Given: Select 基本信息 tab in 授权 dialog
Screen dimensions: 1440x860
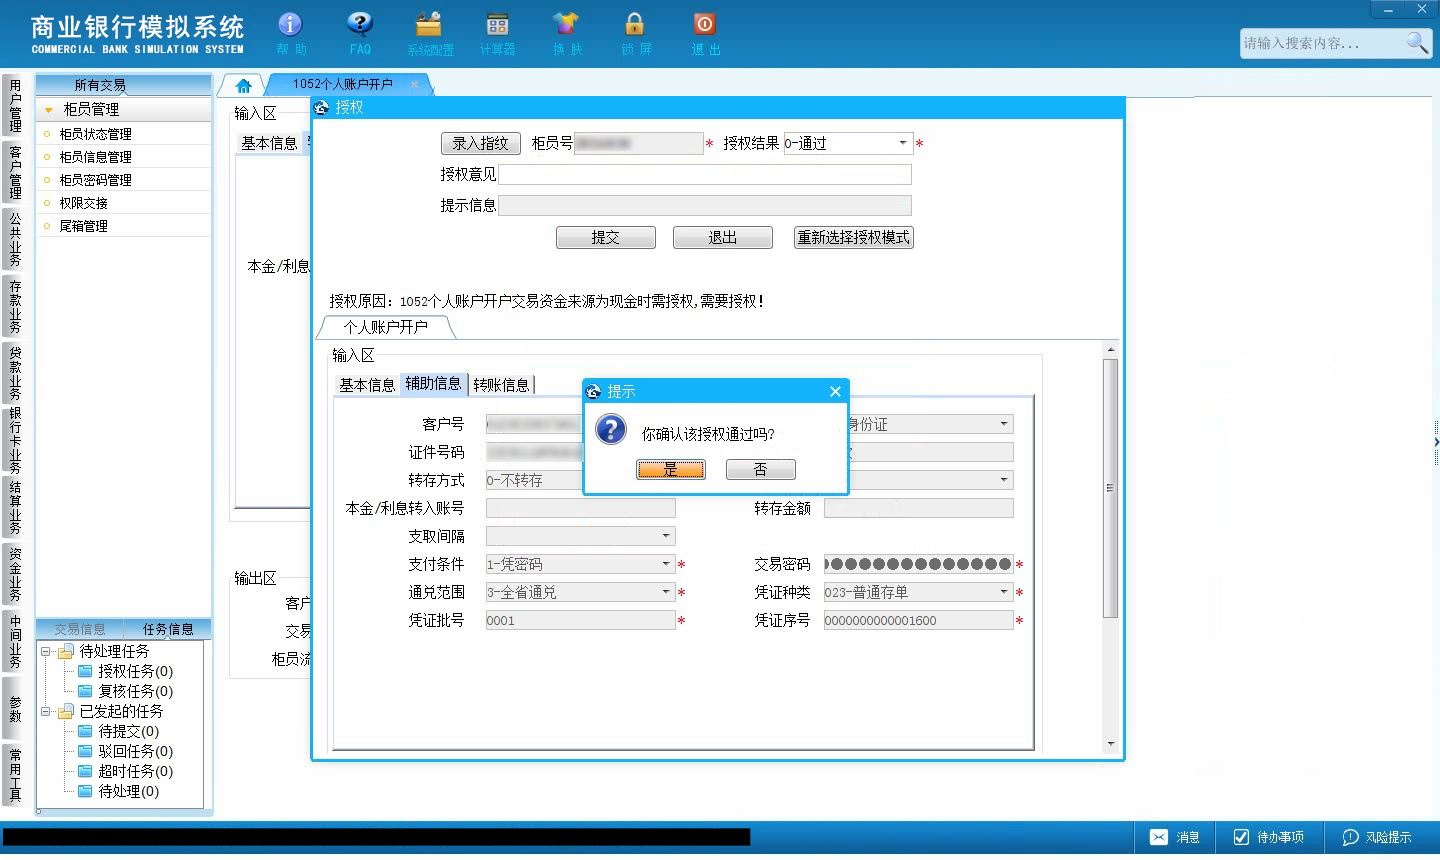Looking at the screenshot, I should [367, 385].
